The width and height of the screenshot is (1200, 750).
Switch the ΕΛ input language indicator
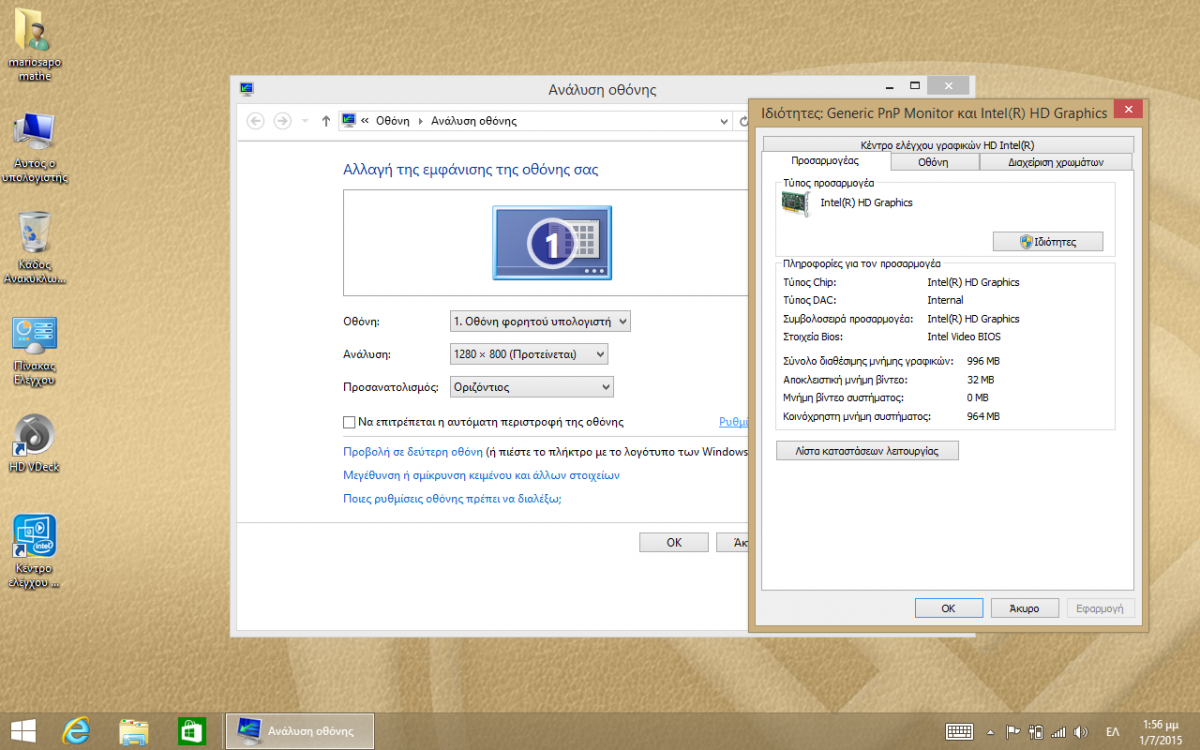[1112, 731]
